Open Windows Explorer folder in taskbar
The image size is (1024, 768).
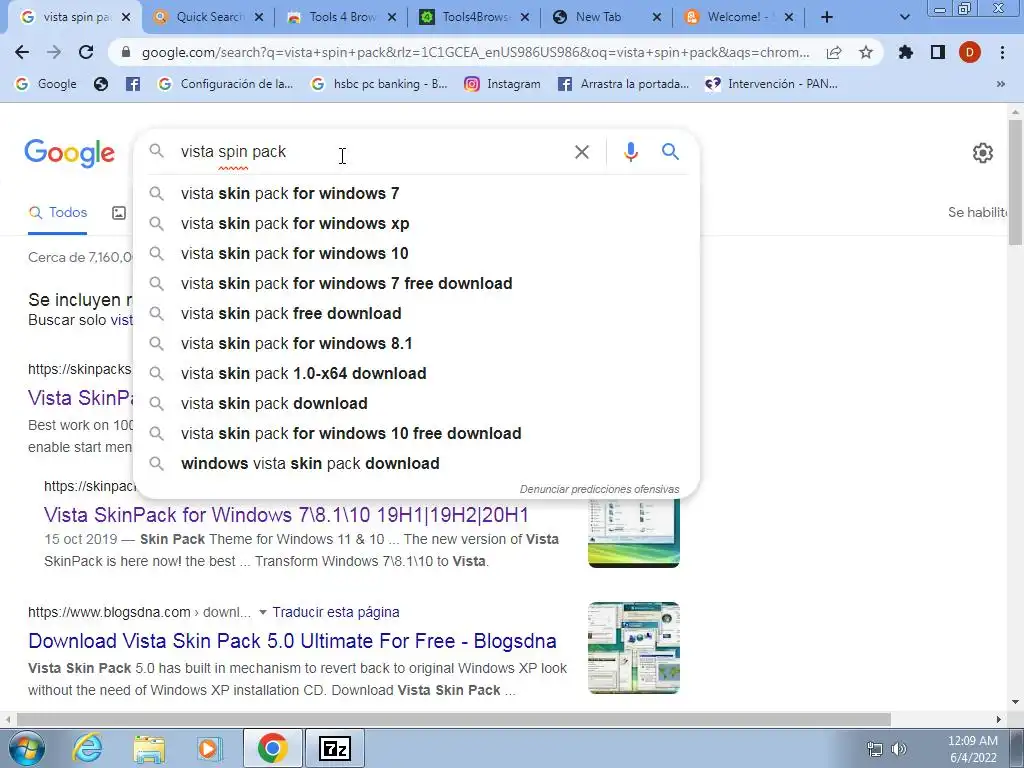point(149,748)
